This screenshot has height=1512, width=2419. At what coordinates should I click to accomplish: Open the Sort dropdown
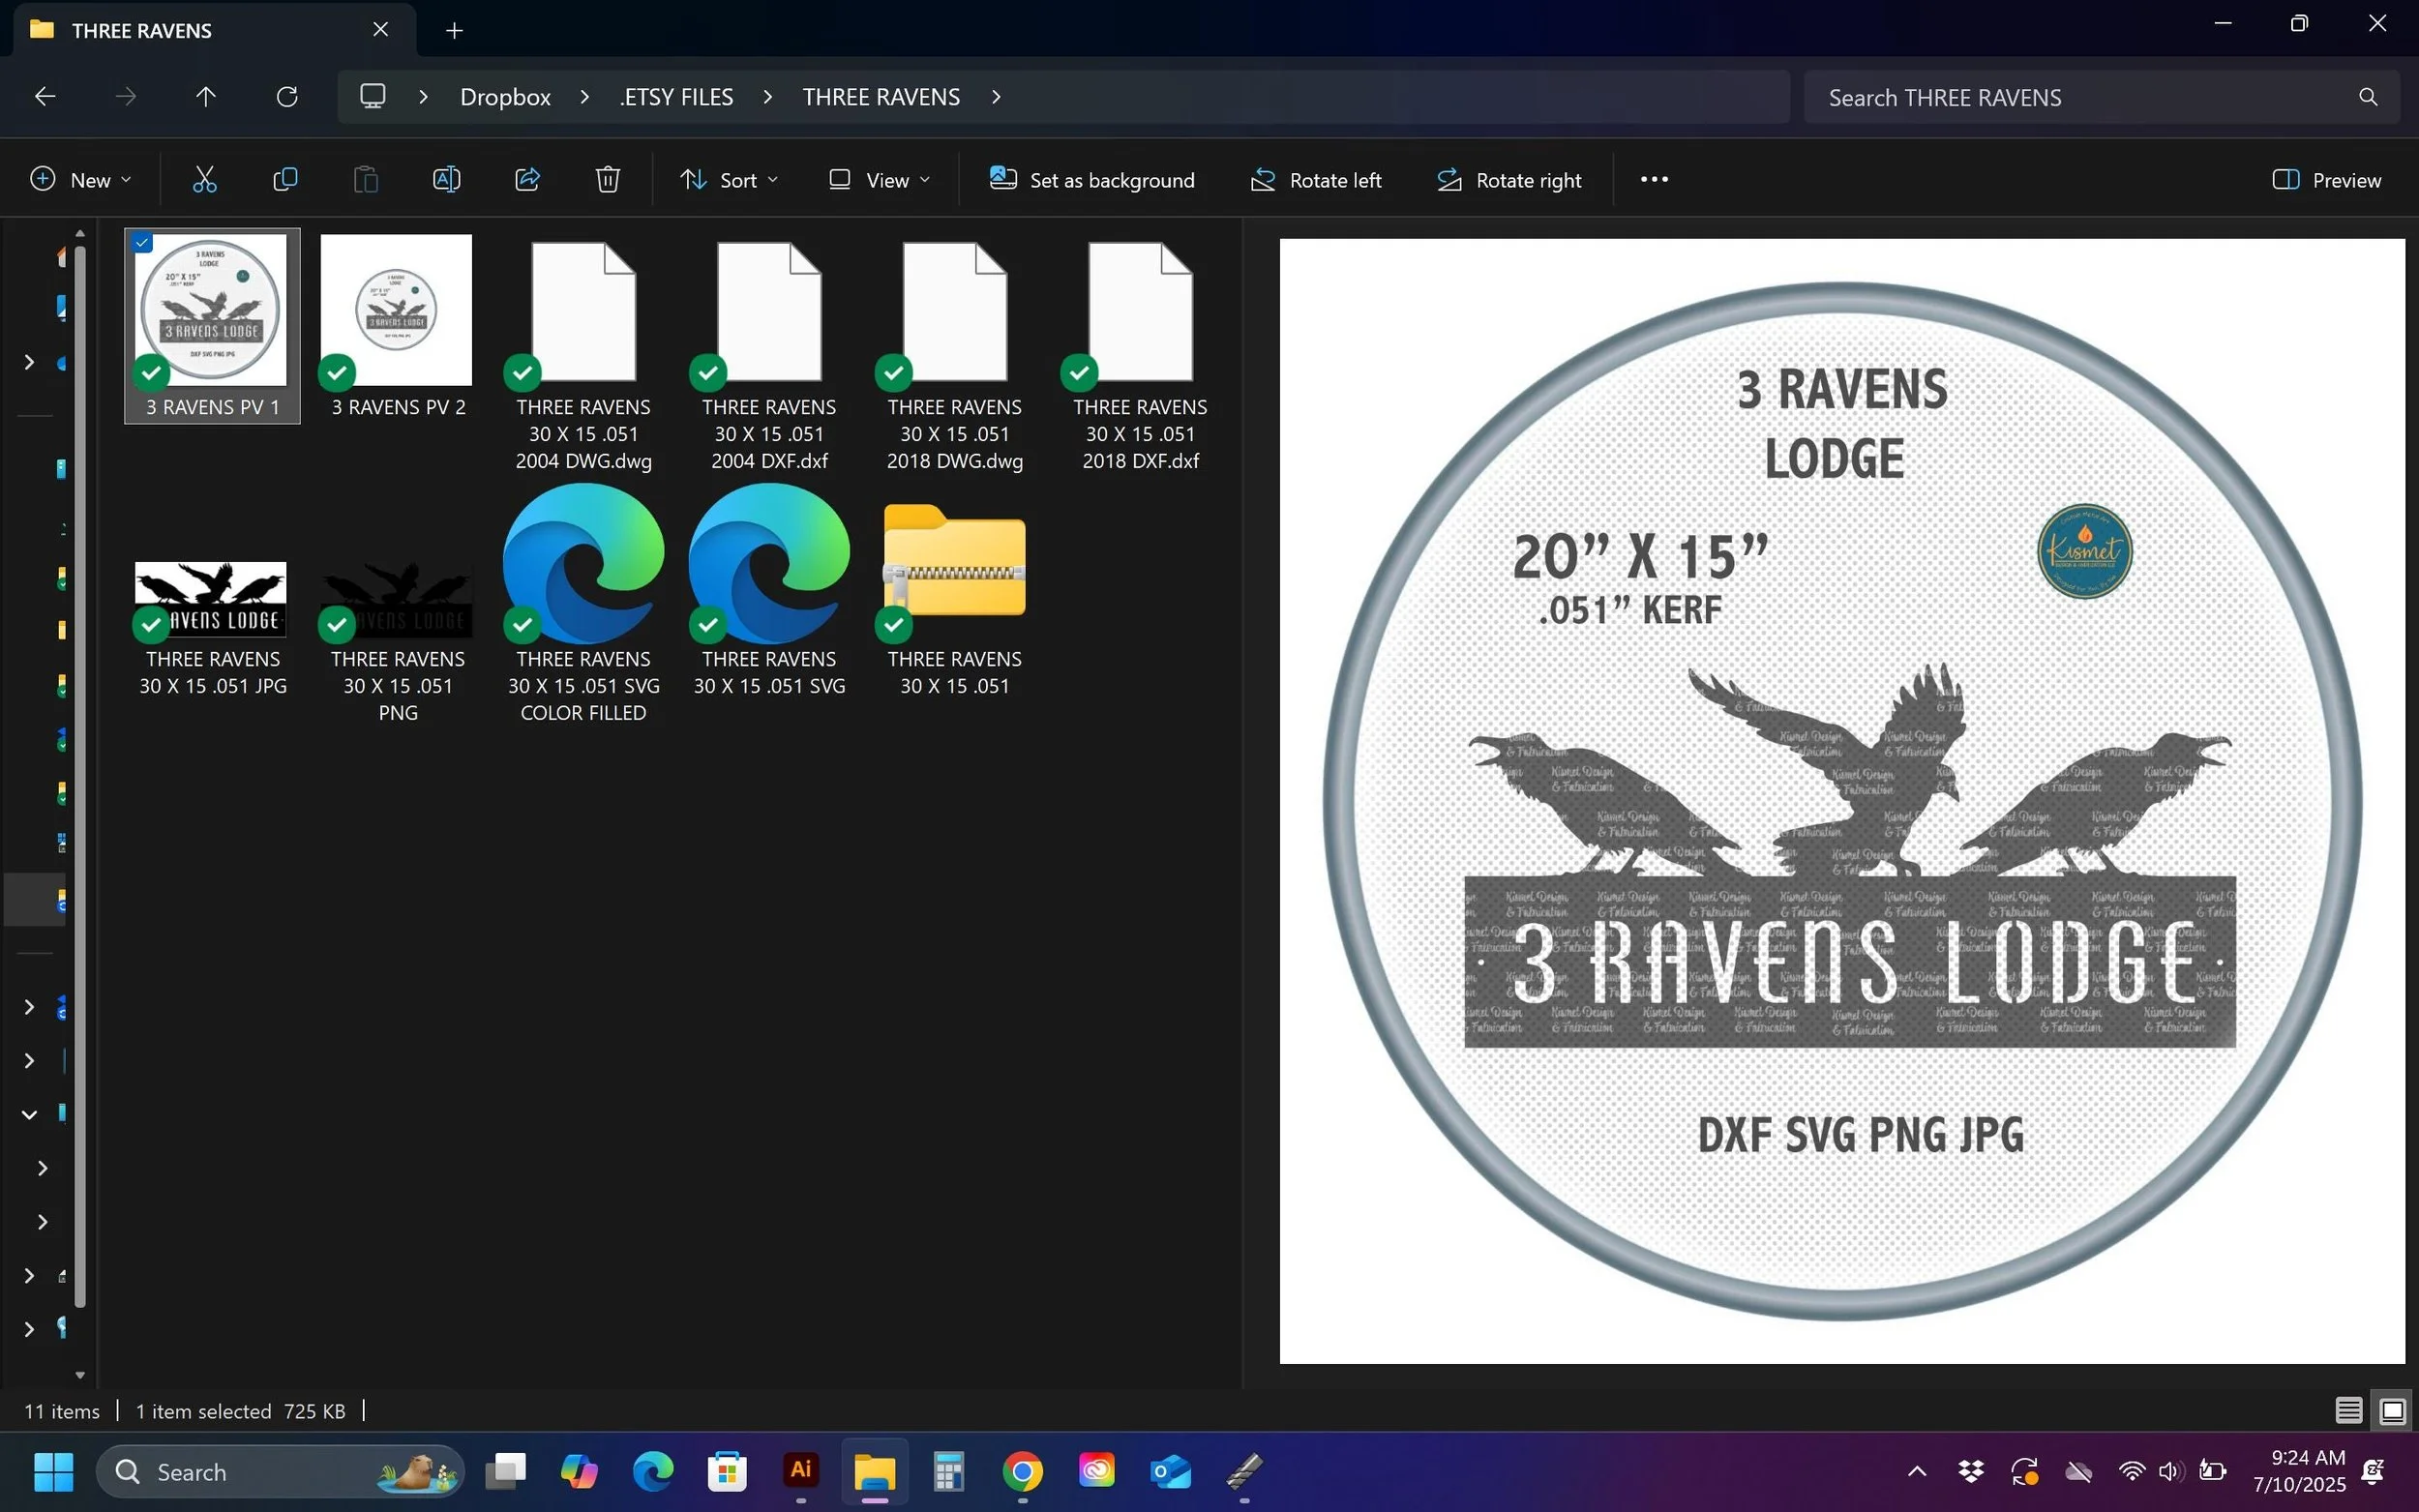729,180
